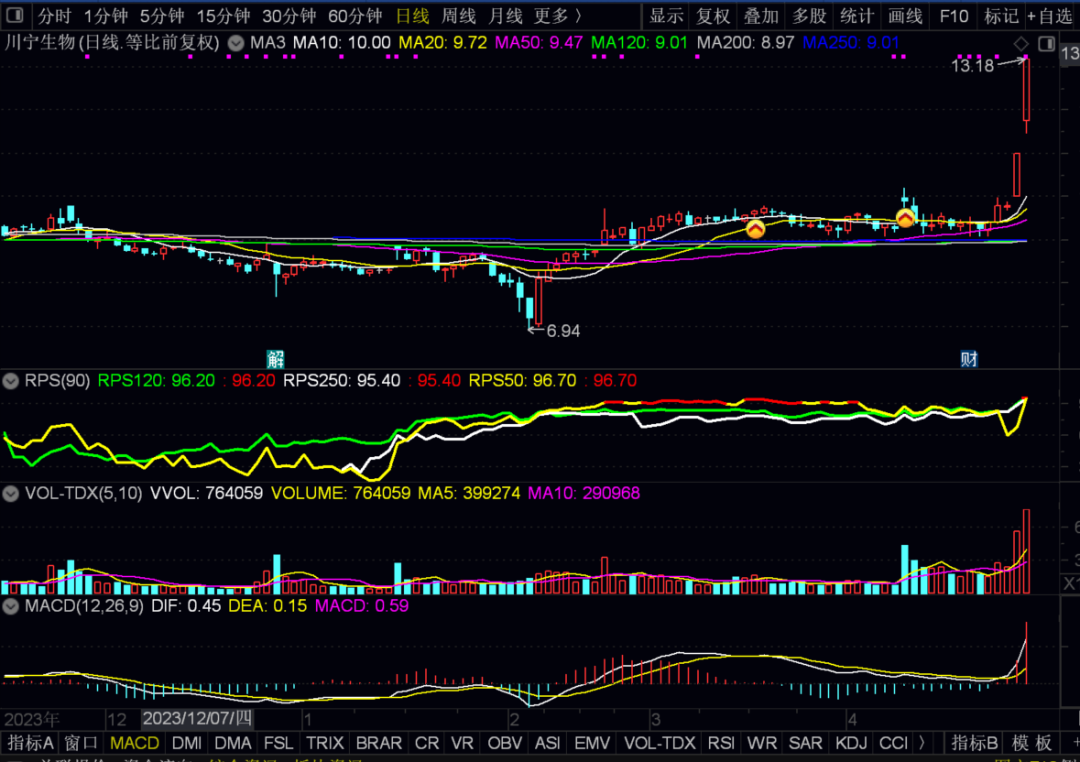The image size is (1080, 762).
Task: Select the BRAR indicator tab
Action: coord(379,743)
